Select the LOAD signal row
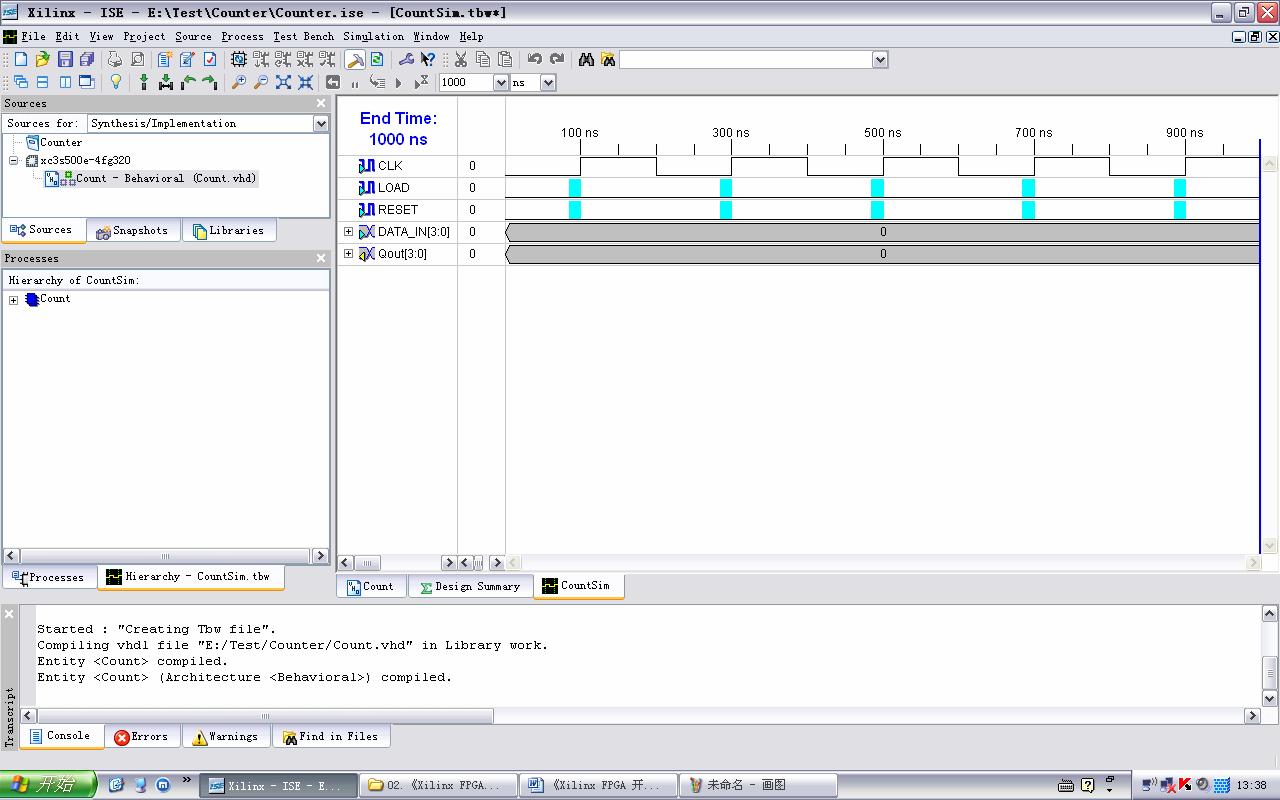This screenshot has width=1280, height=800. (x=393, y=188)
